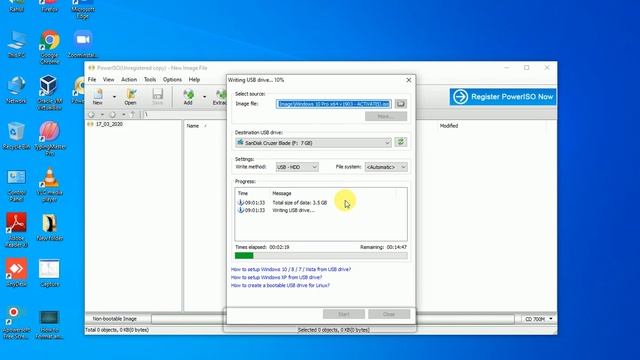
Task: Click the Name column header
Action: (193, 126)
